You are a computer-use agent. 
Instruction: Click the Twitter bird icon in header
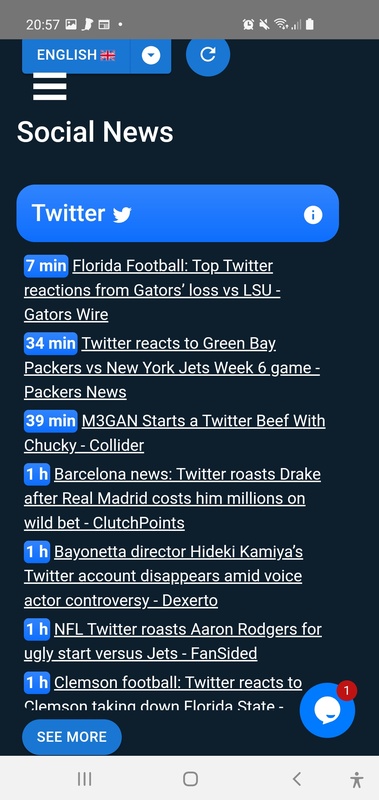tap(122, 215)
